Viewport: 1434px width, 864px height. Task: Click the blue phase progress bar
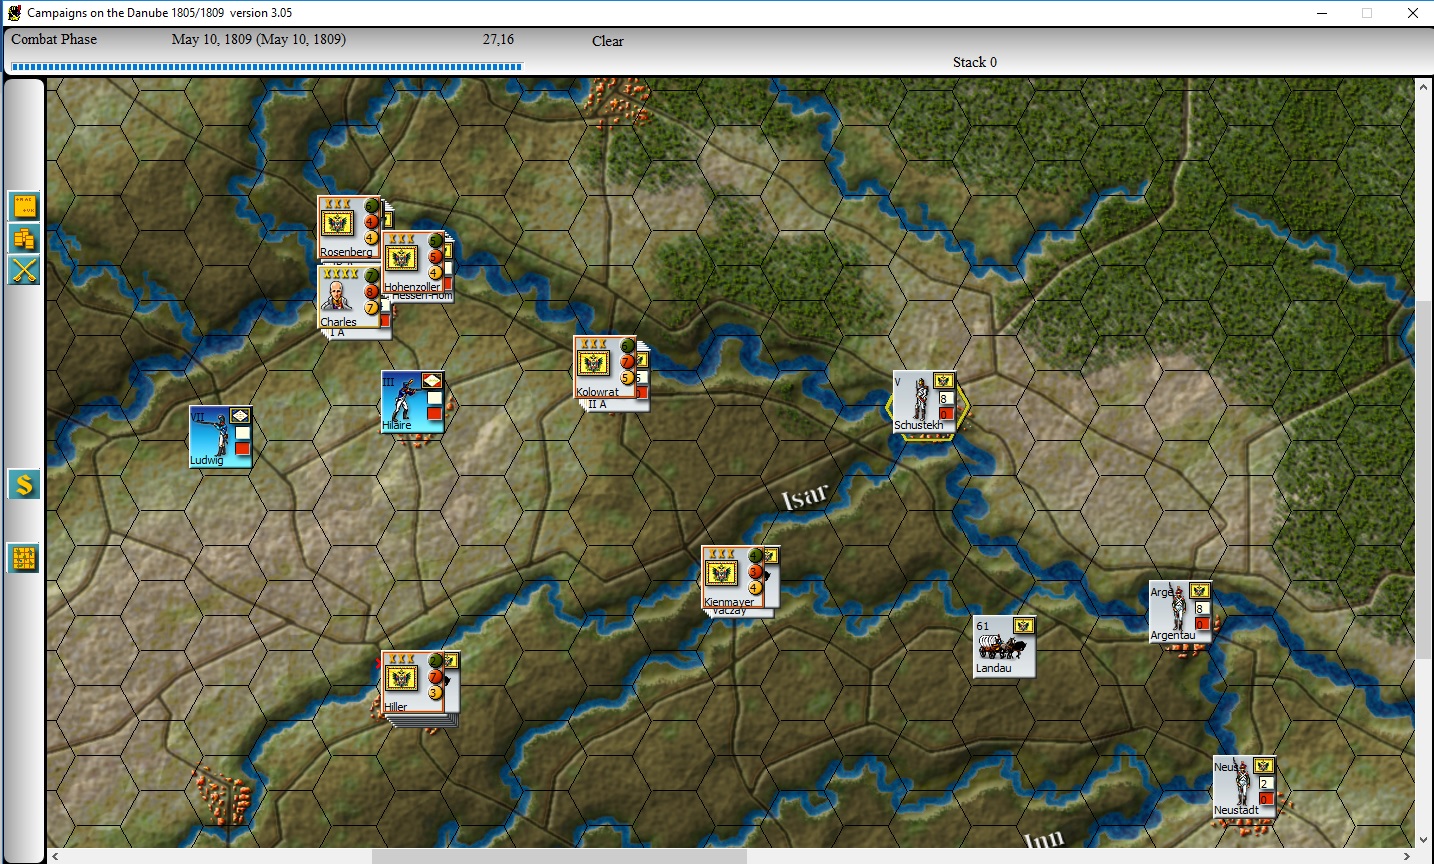click(266, 67)
